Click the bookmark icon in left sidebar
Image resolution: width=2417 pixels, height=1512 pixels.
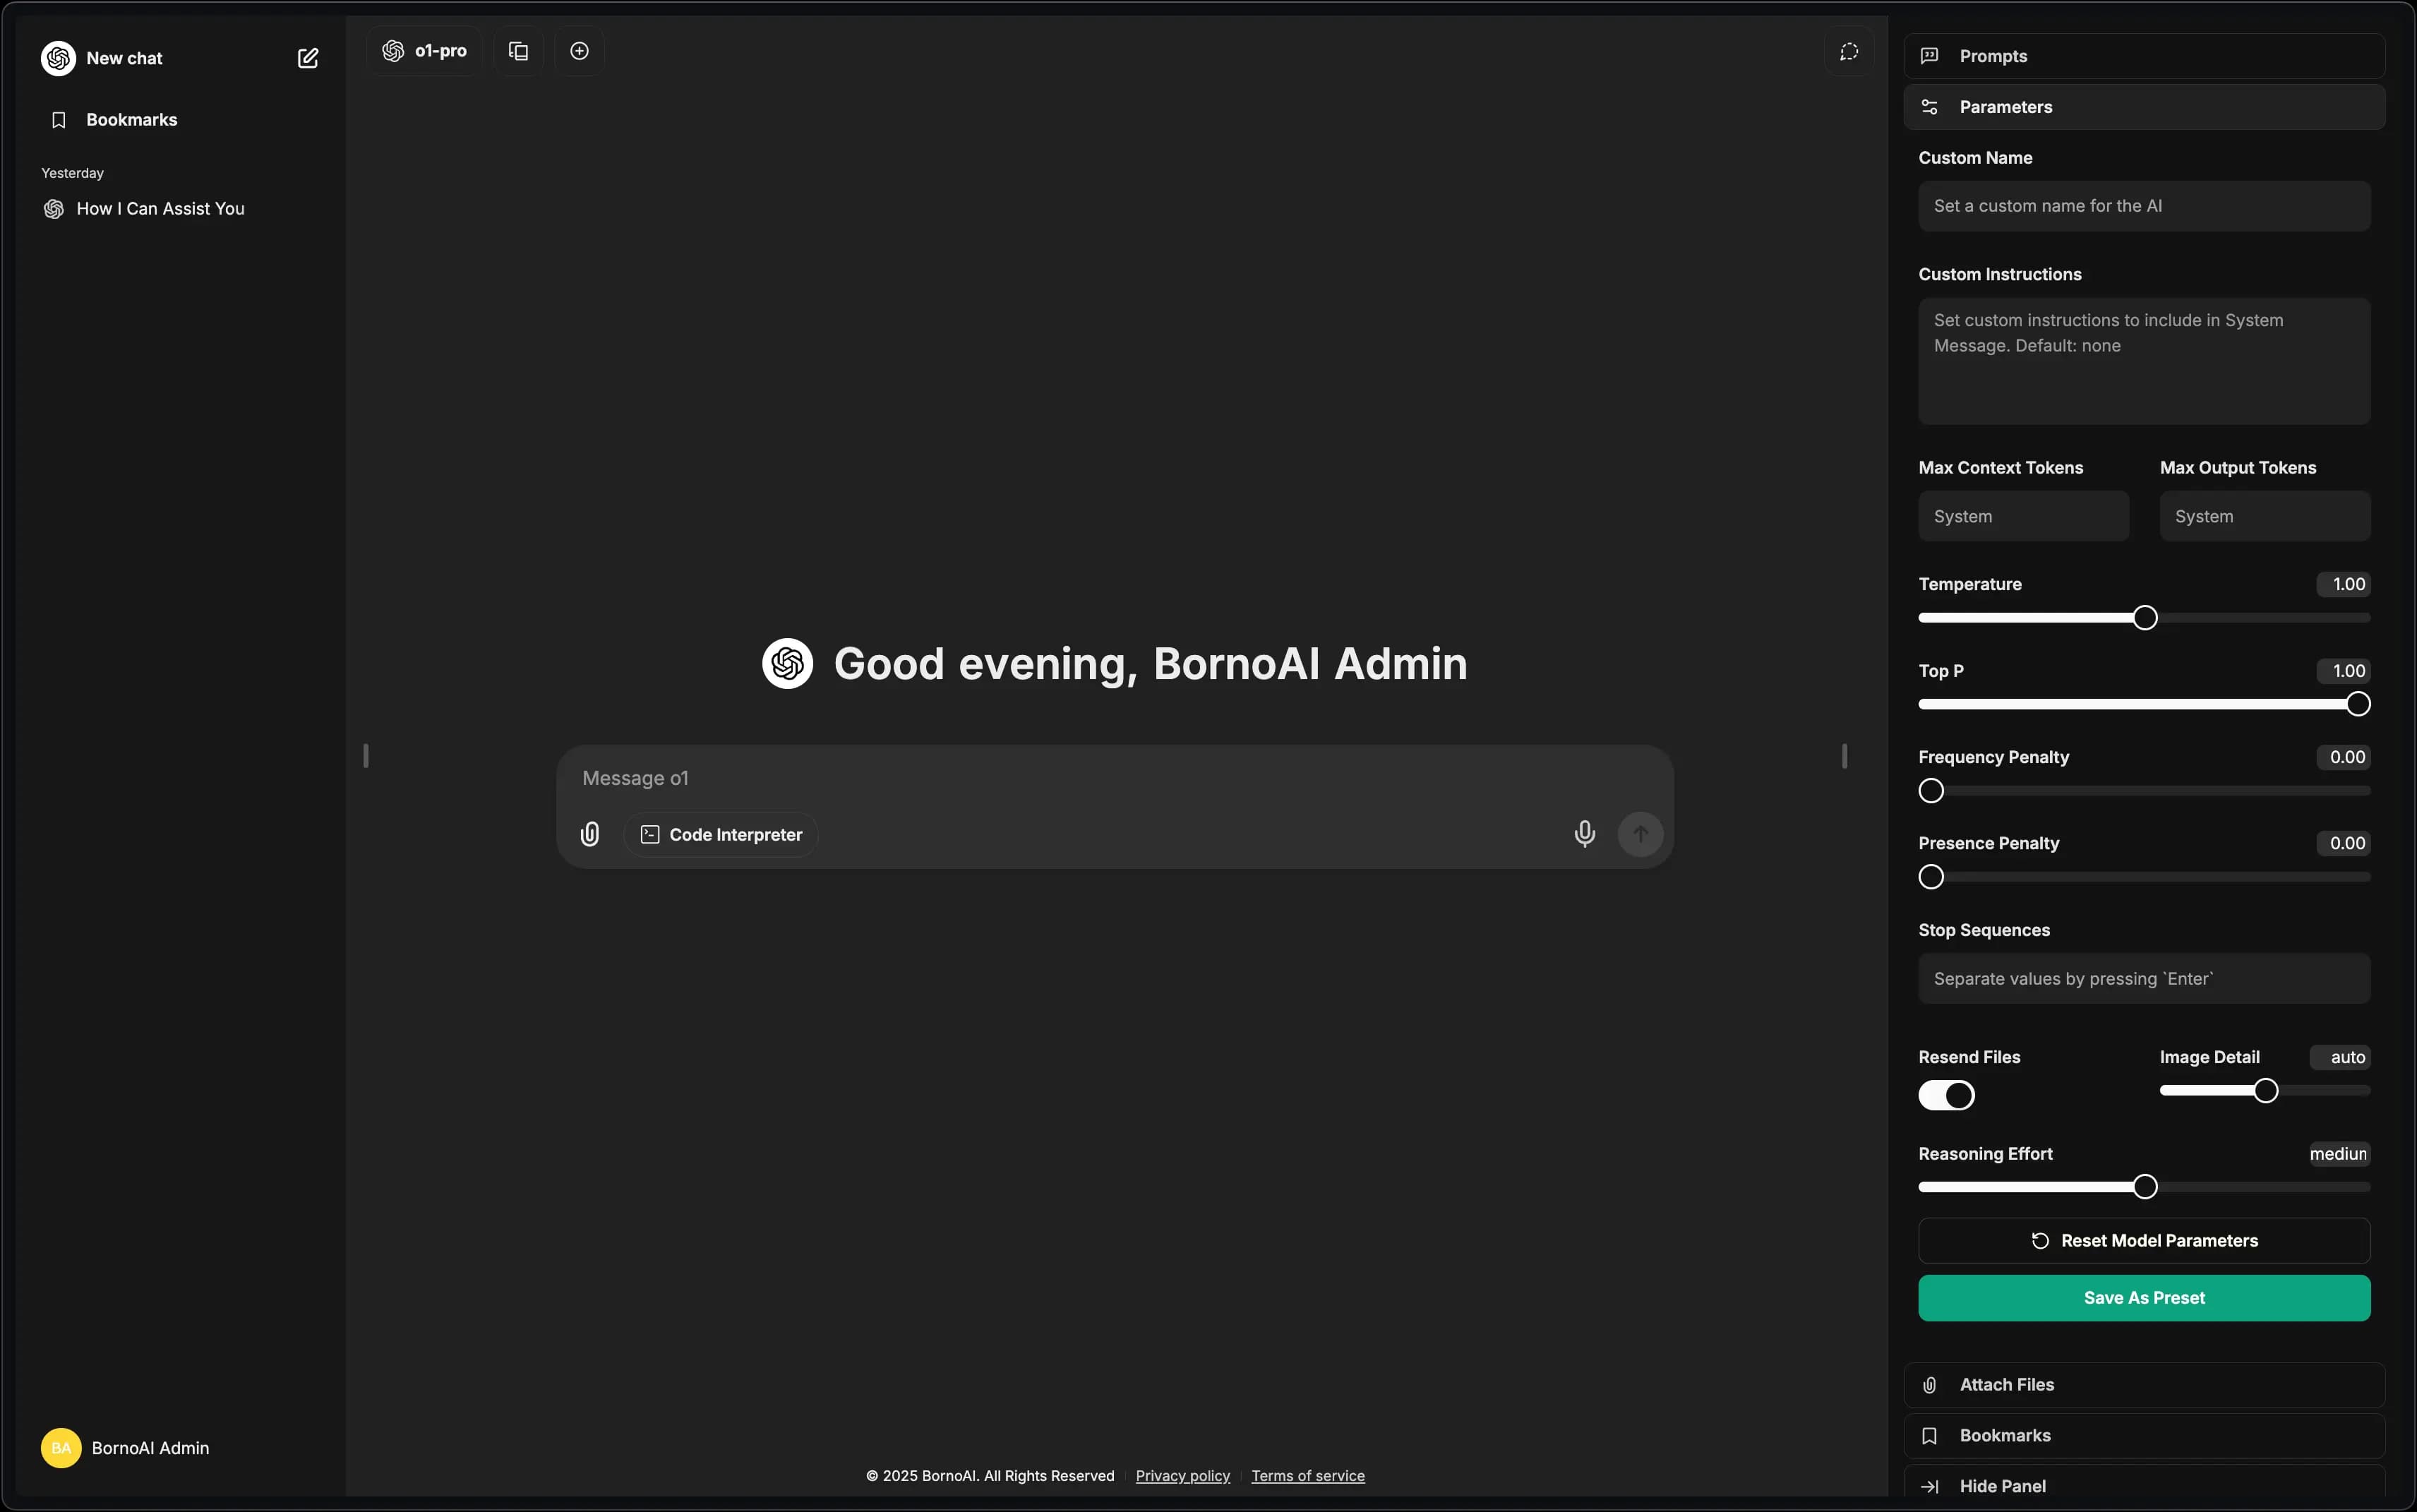click(x=59, y=120)
